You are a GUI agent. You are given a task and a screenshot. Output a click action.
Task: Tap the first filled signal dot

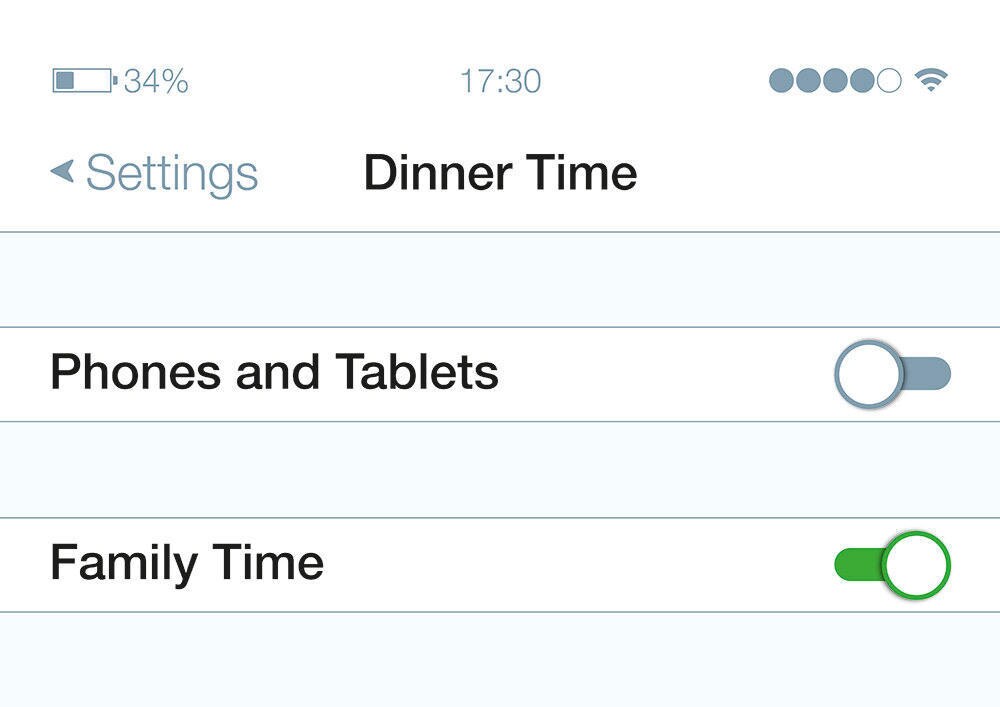tap(781, 81)
